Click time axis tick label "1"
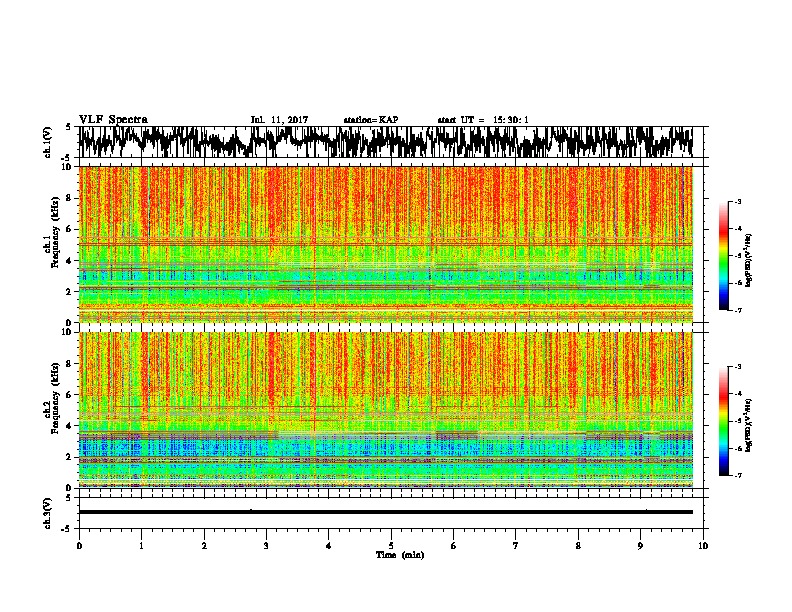Screen dimensions: 792x612 coord(141,546)
